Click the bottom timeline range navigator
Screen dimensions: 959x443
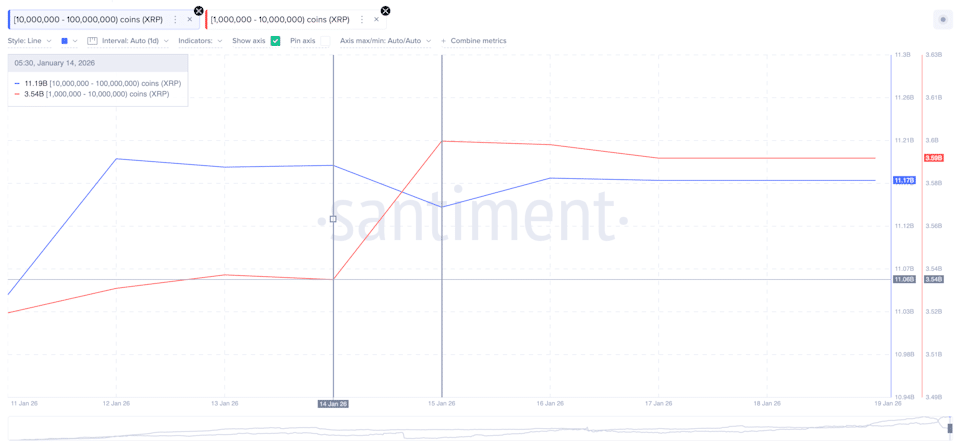480,428
